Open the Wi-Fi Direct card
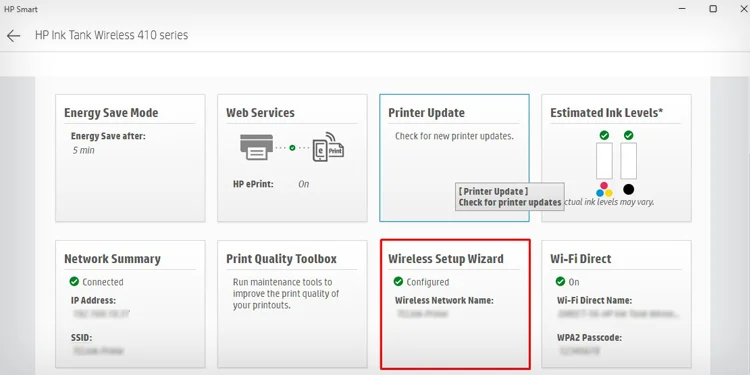Image resolution: width=750 pixels, height=375 pixels. pos(616,304)
